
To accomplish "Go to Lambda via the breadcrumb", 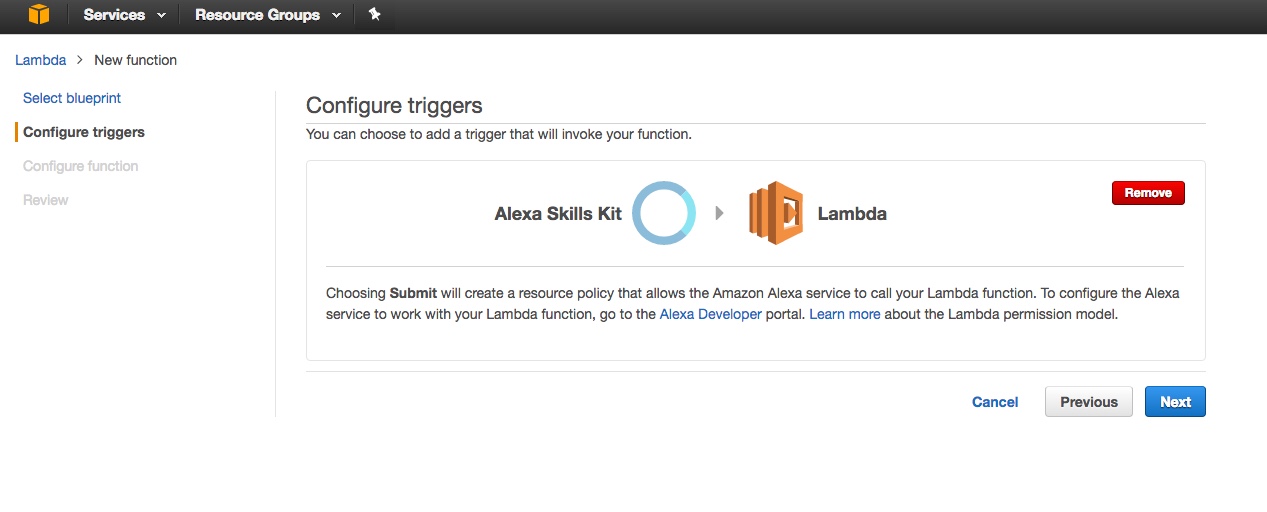I will 41,60.
